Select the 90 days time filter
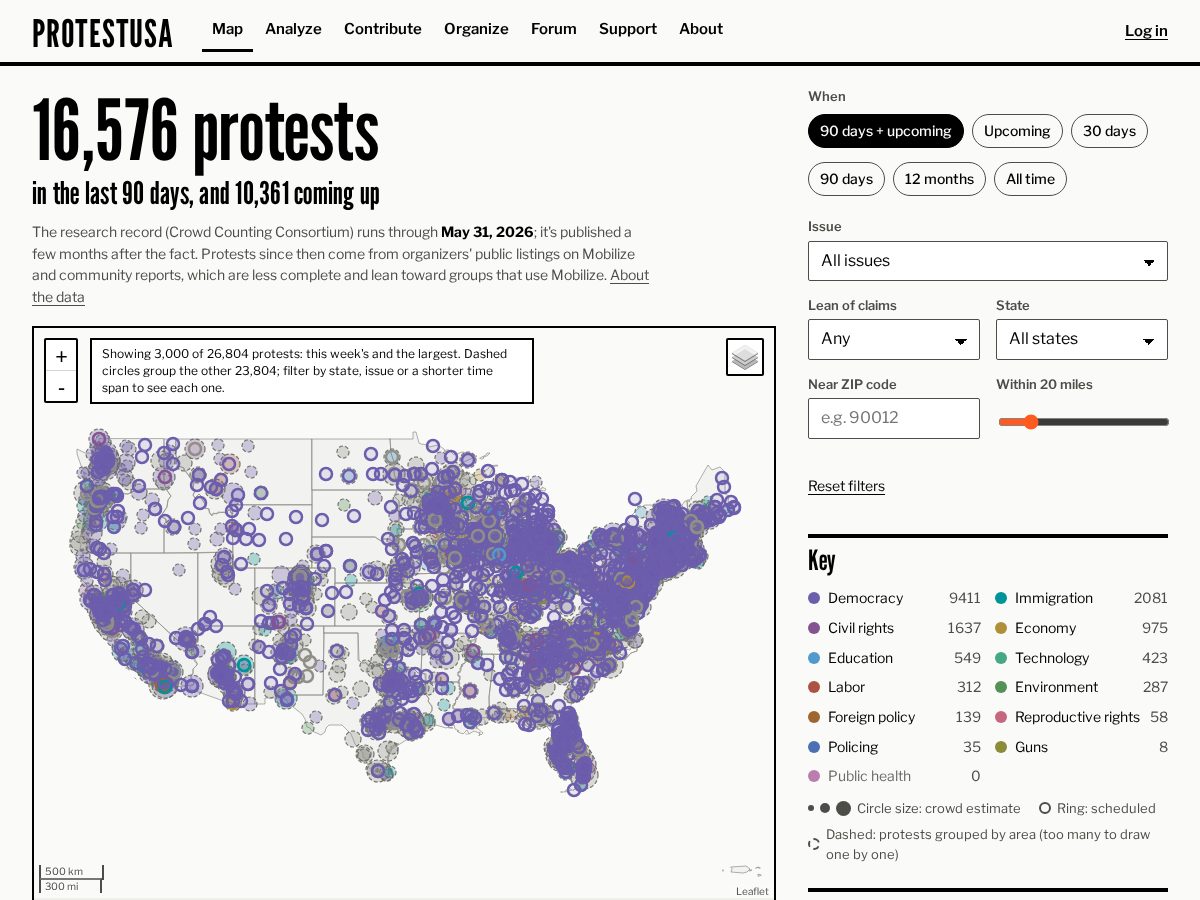Viewport: 1200px width, 900px height. point(846,179)
